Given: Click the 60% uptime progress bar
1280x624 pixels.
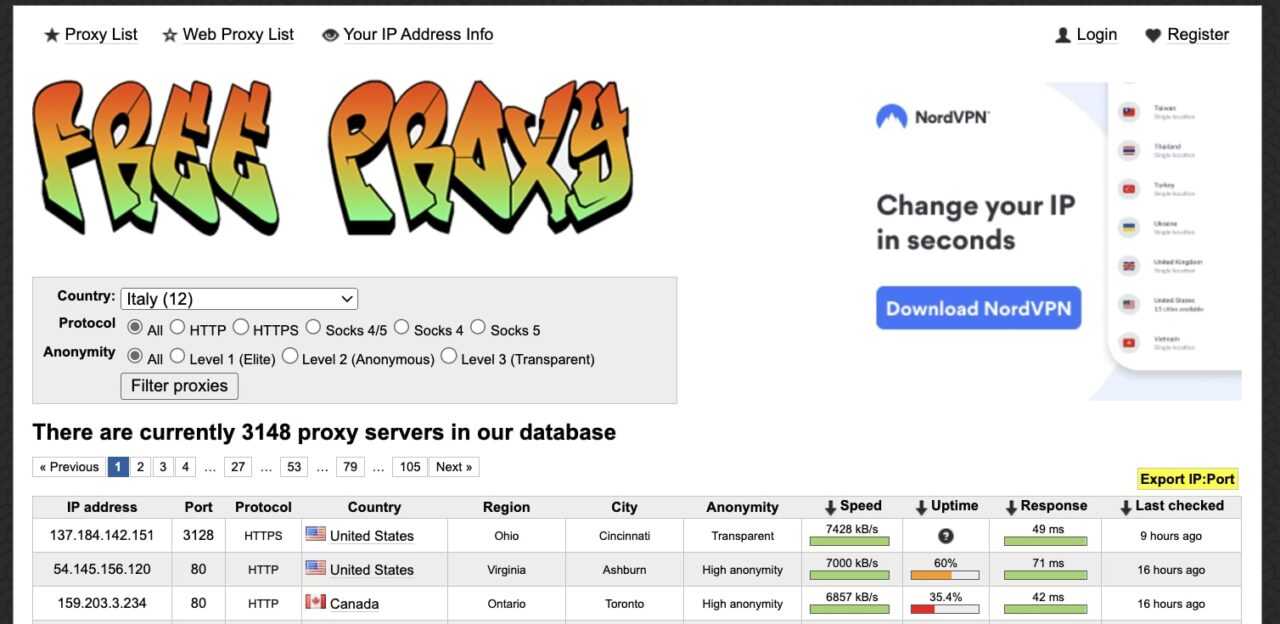Looking at the screenshot, I should click(x=945, y=575).
